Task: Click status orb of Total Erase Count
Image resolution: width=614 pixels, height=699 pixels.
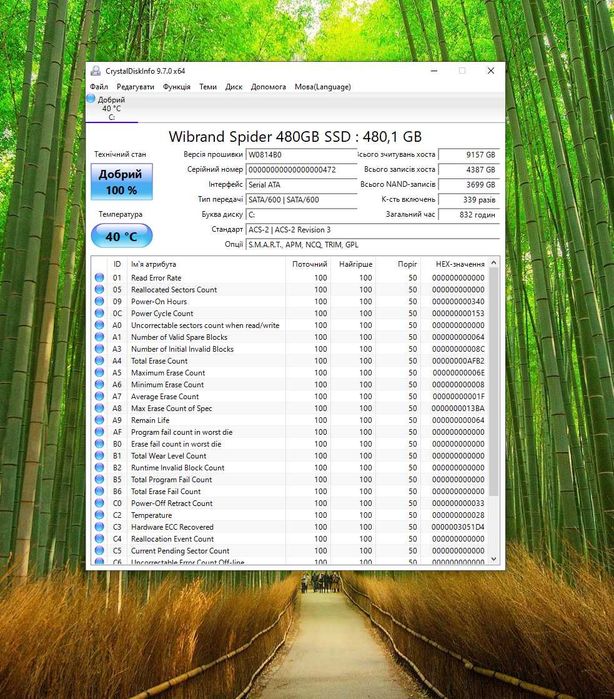Action: click(x=99, y=361)
